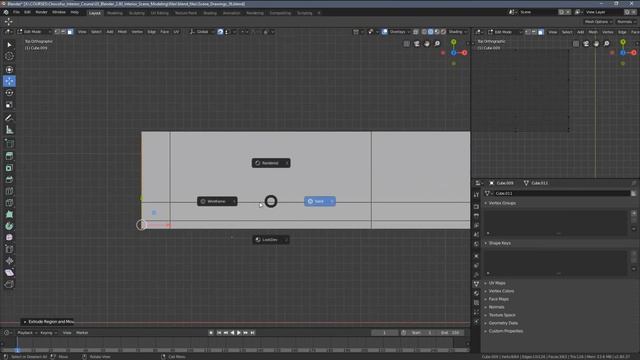The height and width of the screenshot is (360, 640).
Task: Switch to the Modeling workspace tab
Action: click(115, 13)
